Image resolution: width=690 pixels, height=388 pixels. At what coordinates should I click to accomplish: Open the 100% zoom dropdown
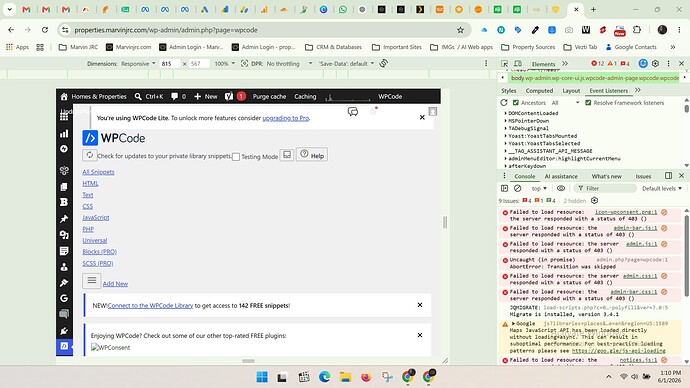[x=224, y=64]
